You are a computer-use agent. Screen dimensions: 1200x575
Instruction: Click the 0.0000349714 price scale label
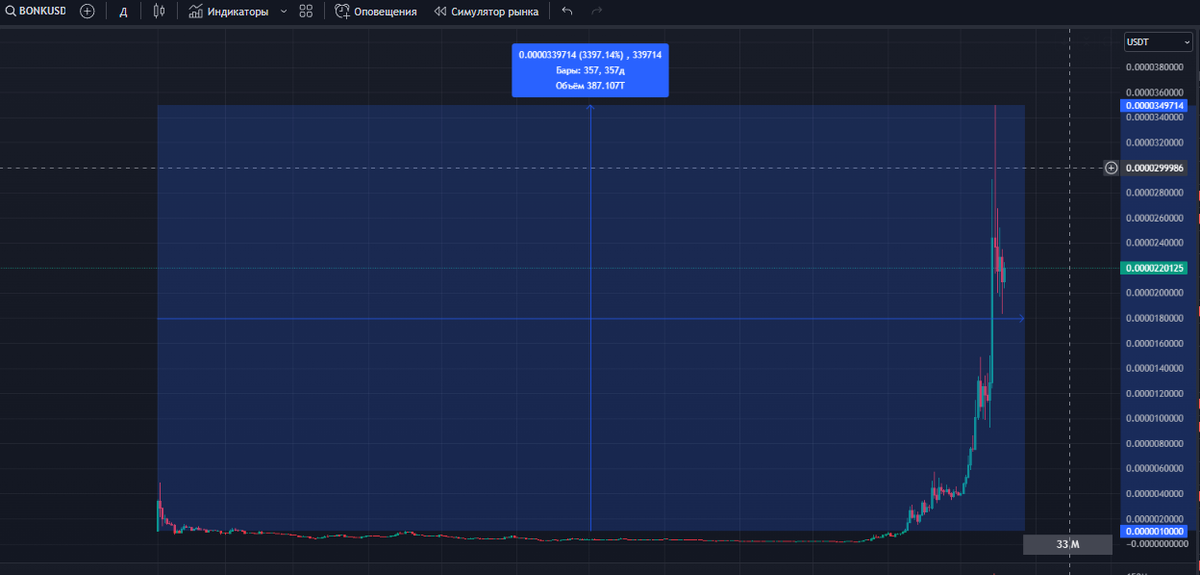(x=1154, y=105)
